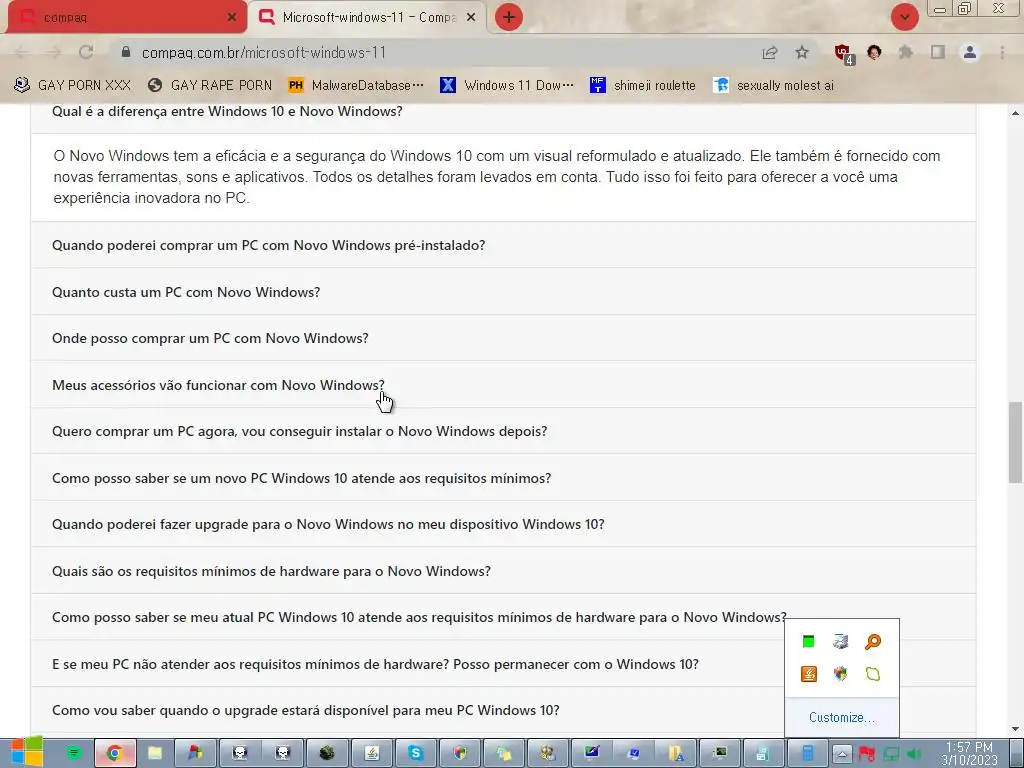Viewport: 1024px width, 768px height.
Task: Open the calculator icon on the taskbar
Action: (807, 753)
